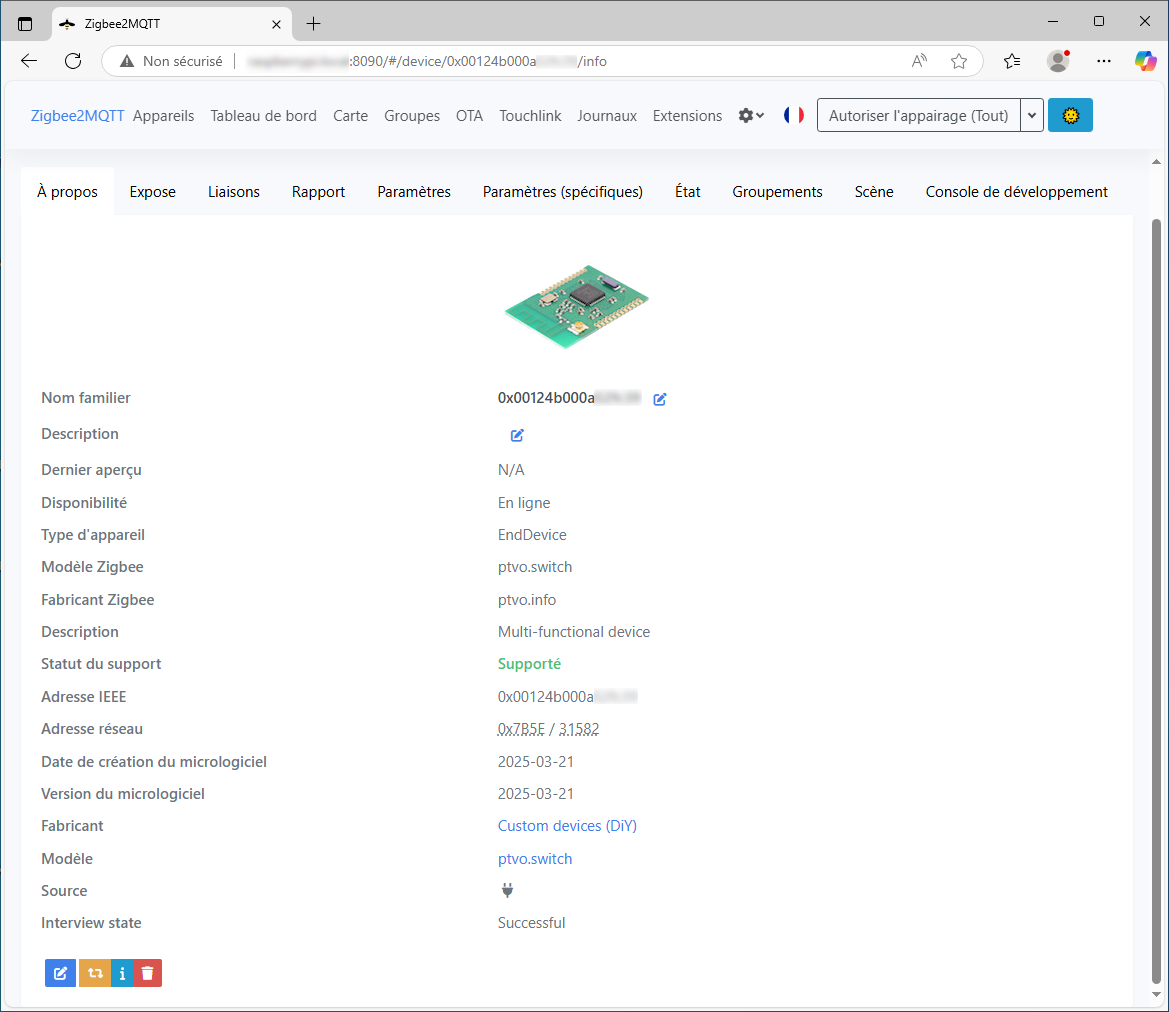The width and height of the screenshot is (1169, 1012).
Task: Open the Touchlink page
Action: pos(530,116)
